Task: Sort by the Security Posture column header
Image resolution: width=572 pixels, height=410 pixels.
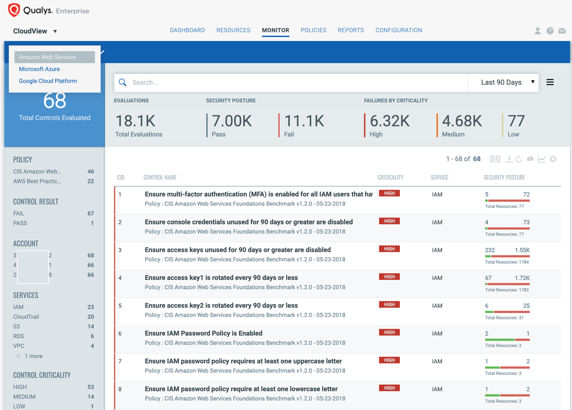Action: pyautogui.click(x=504, y=177)
